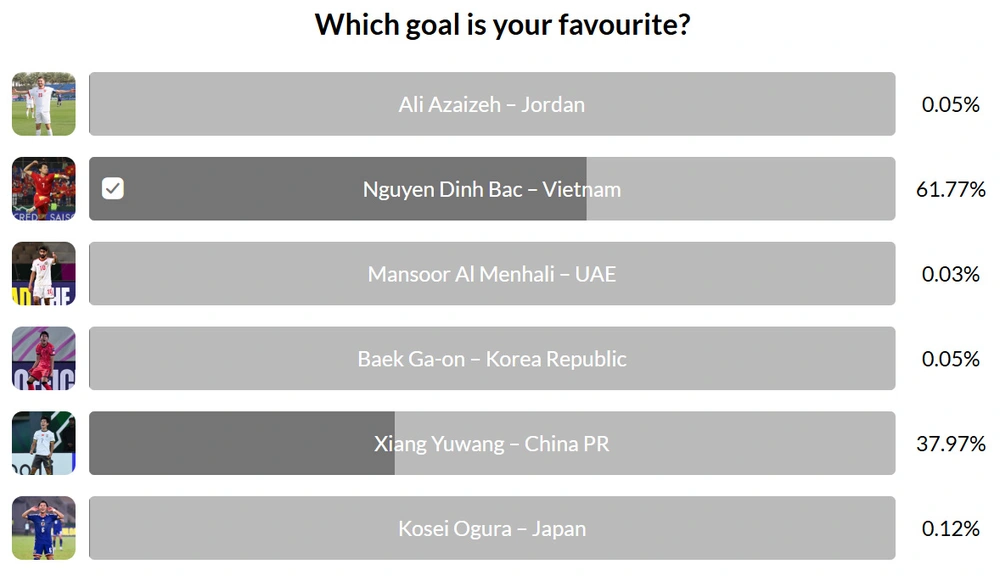The width and height of the screenshot is (1000, 581).
Task: Vote for Ali Azaizeh – Jordan
Action: pyautogui.click(x=491, y=104)
